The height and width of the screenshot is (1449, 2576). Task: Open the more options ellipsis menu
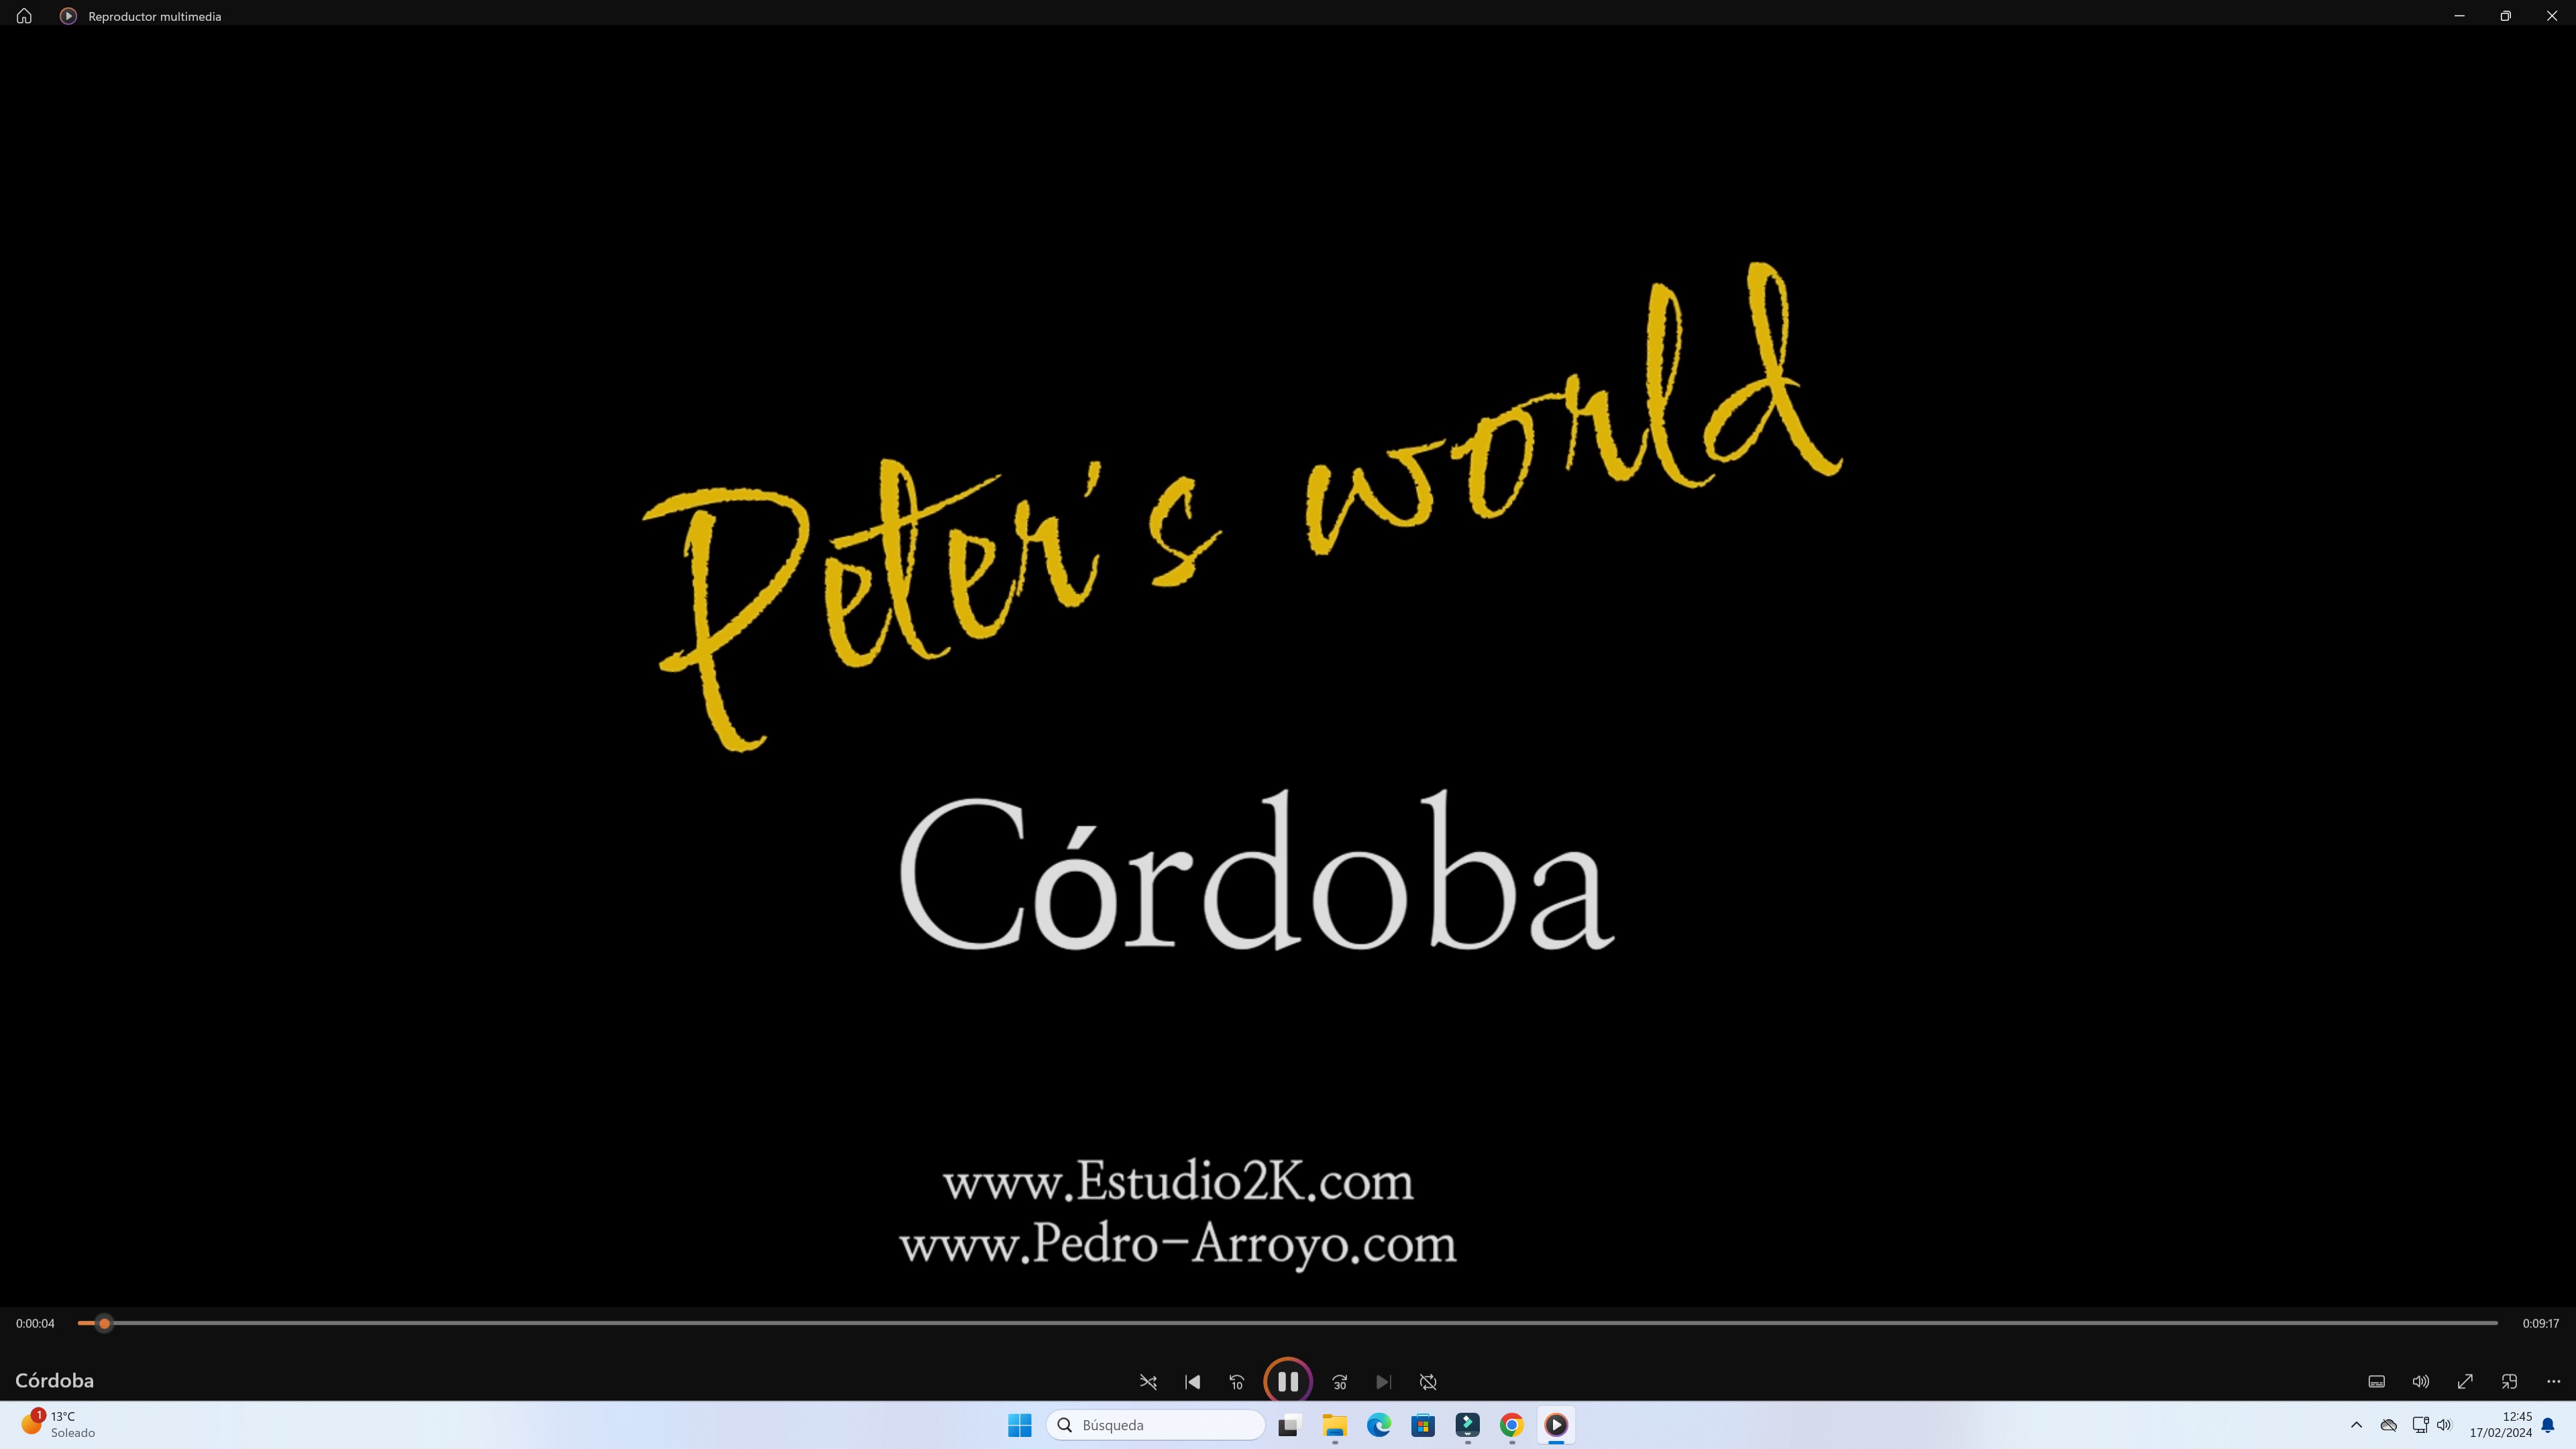click(2553, 1382)
